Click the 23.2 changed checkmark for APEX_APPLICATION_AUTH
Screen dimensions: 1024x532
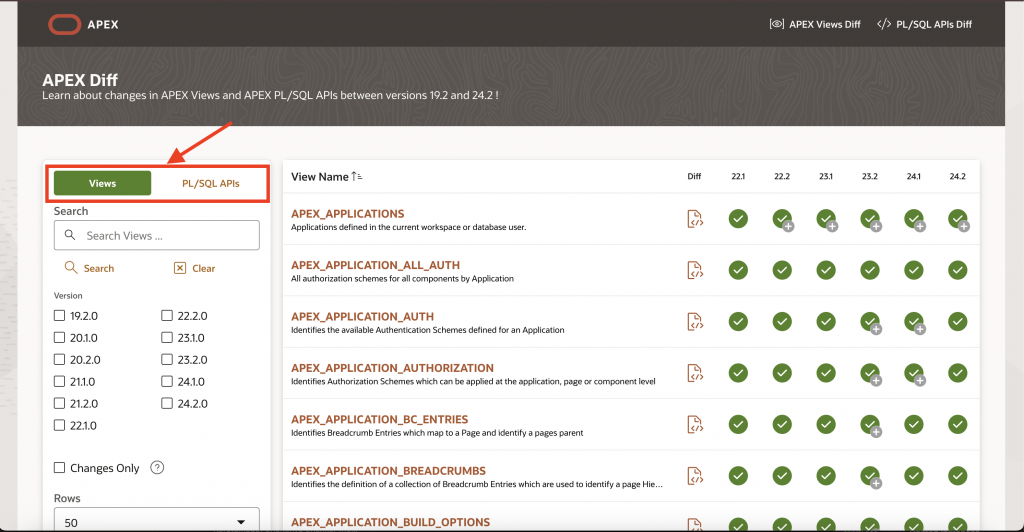tap(870, 322)
